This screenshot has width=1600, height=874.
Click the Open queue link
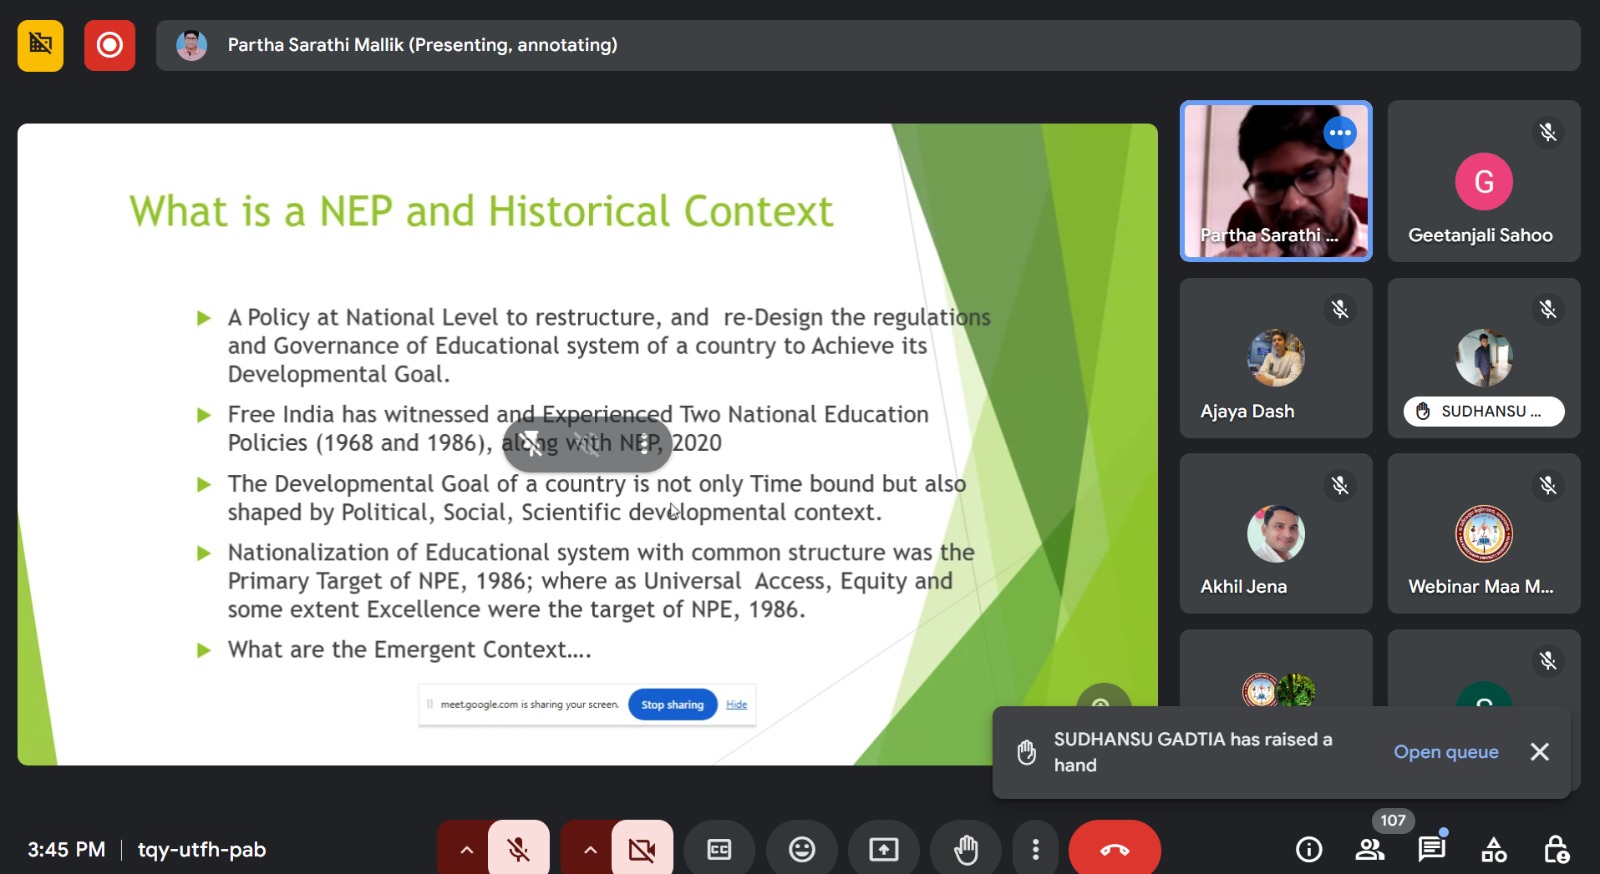(1446, 752)
